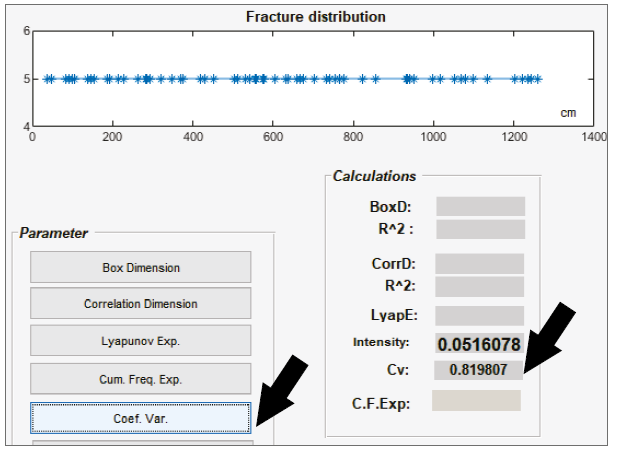Click the Calculations panel heading
This screenshot has width=618, height=452.
(x=374, y=176)
